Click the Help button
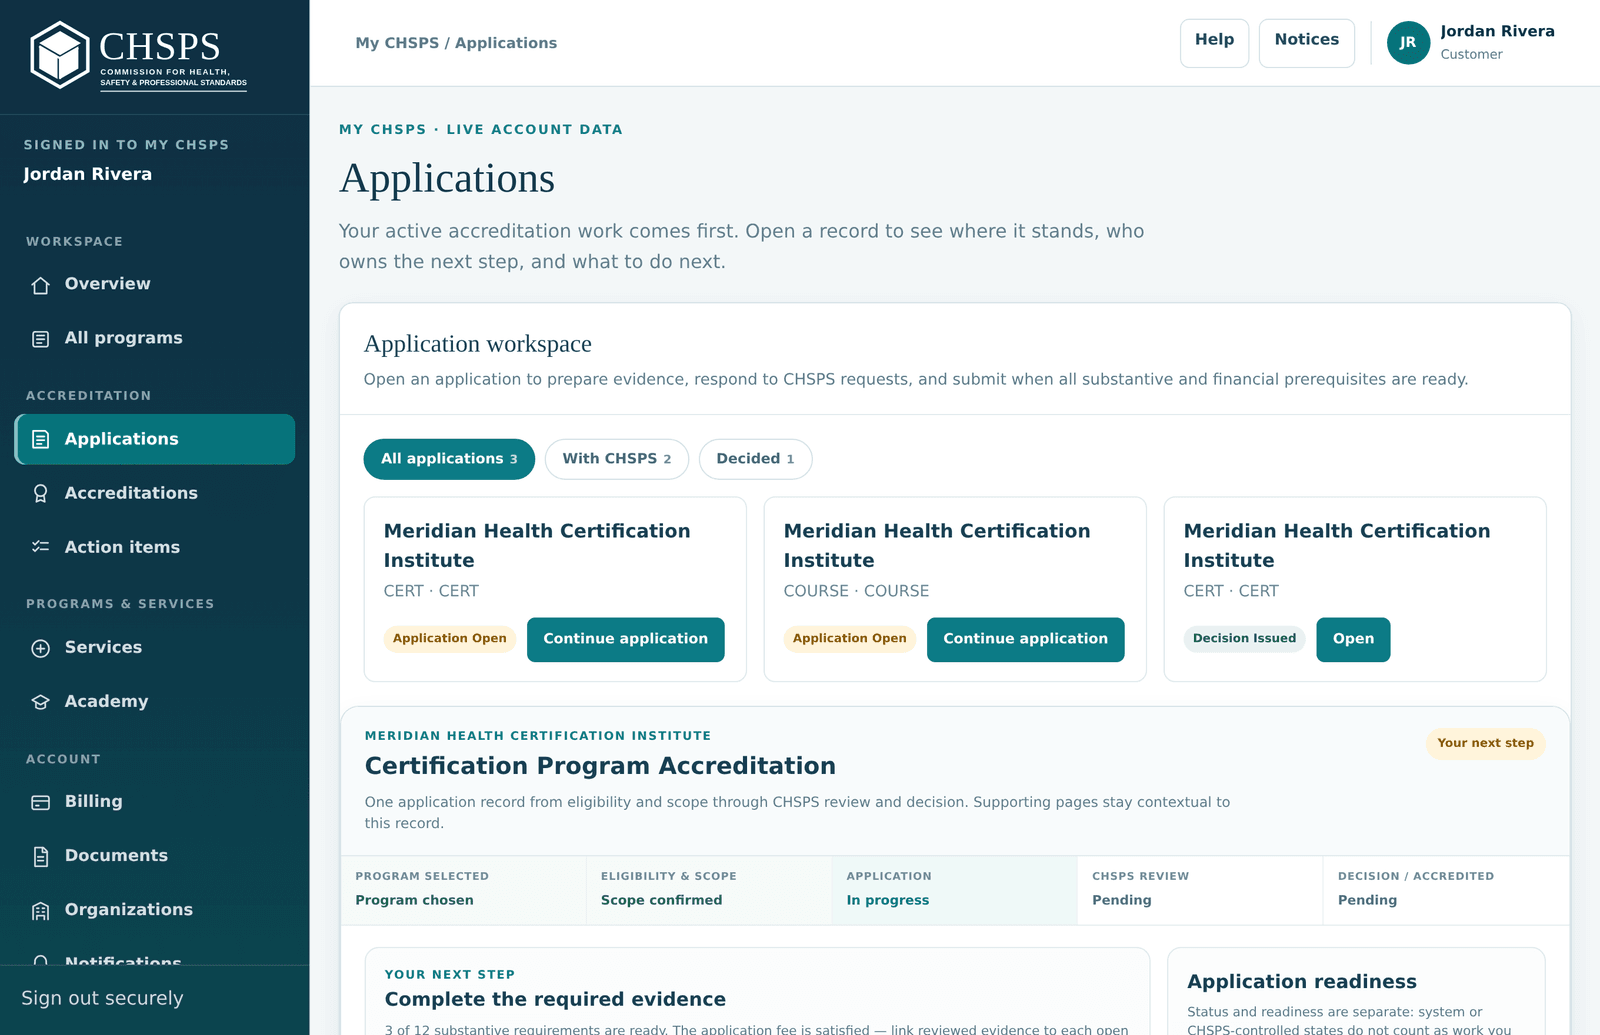Screen dimensions: 1600x1035 pos(1214,43)
